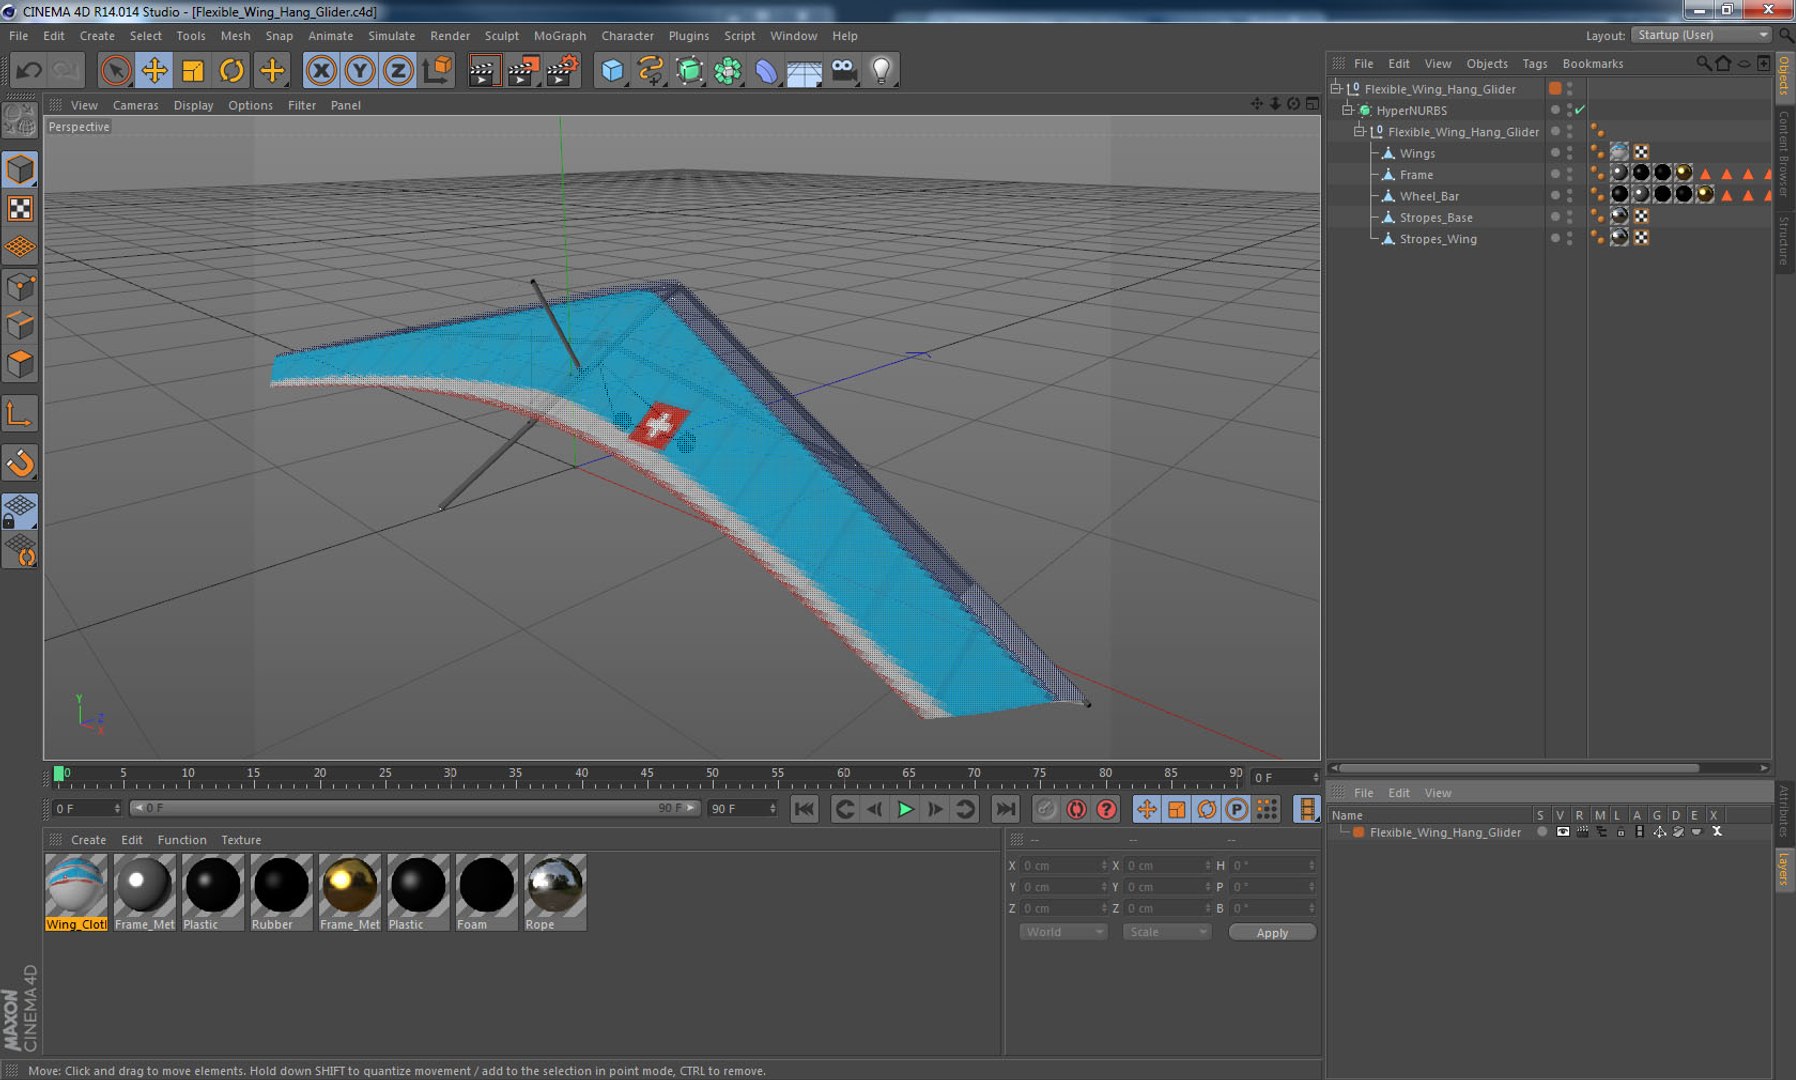The image size is (1796, 1080).
Task: Switch to the Content Browser side tab
Action: [x=1784, y=152]
